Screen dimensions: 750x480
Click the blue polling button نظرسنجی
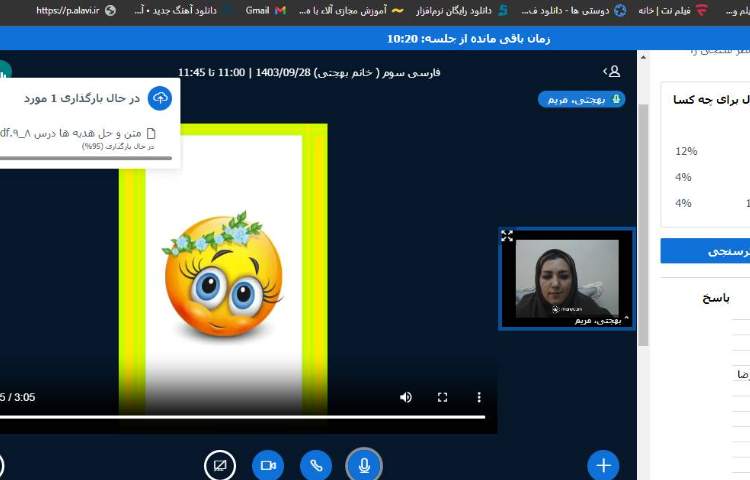click(x=705, y=251)
